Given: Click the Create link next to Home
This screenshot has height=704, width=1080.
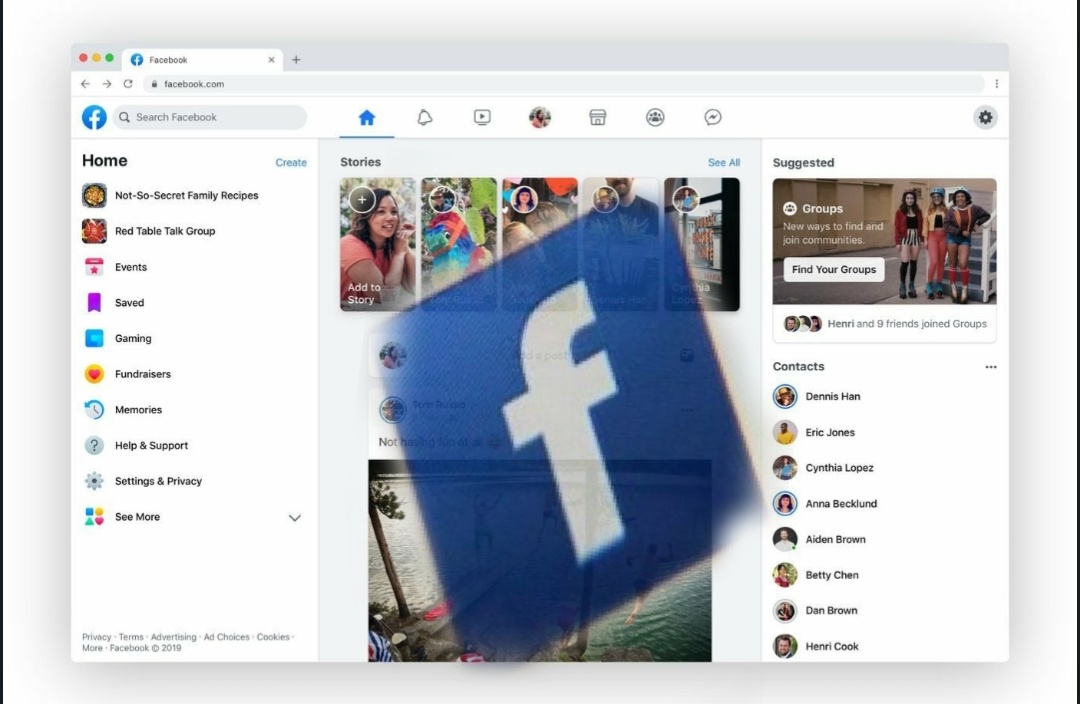Looking at the screenshot, I should click(291, 163).
